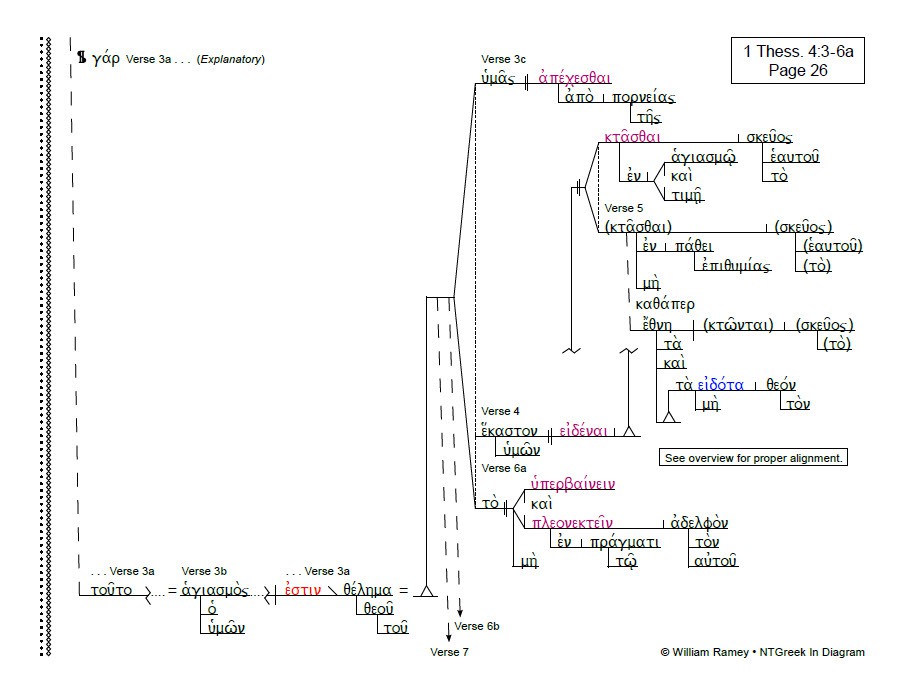903x694 pixels.
Task: Click the paragraph mark before γάρ
Action: point(82,58)
